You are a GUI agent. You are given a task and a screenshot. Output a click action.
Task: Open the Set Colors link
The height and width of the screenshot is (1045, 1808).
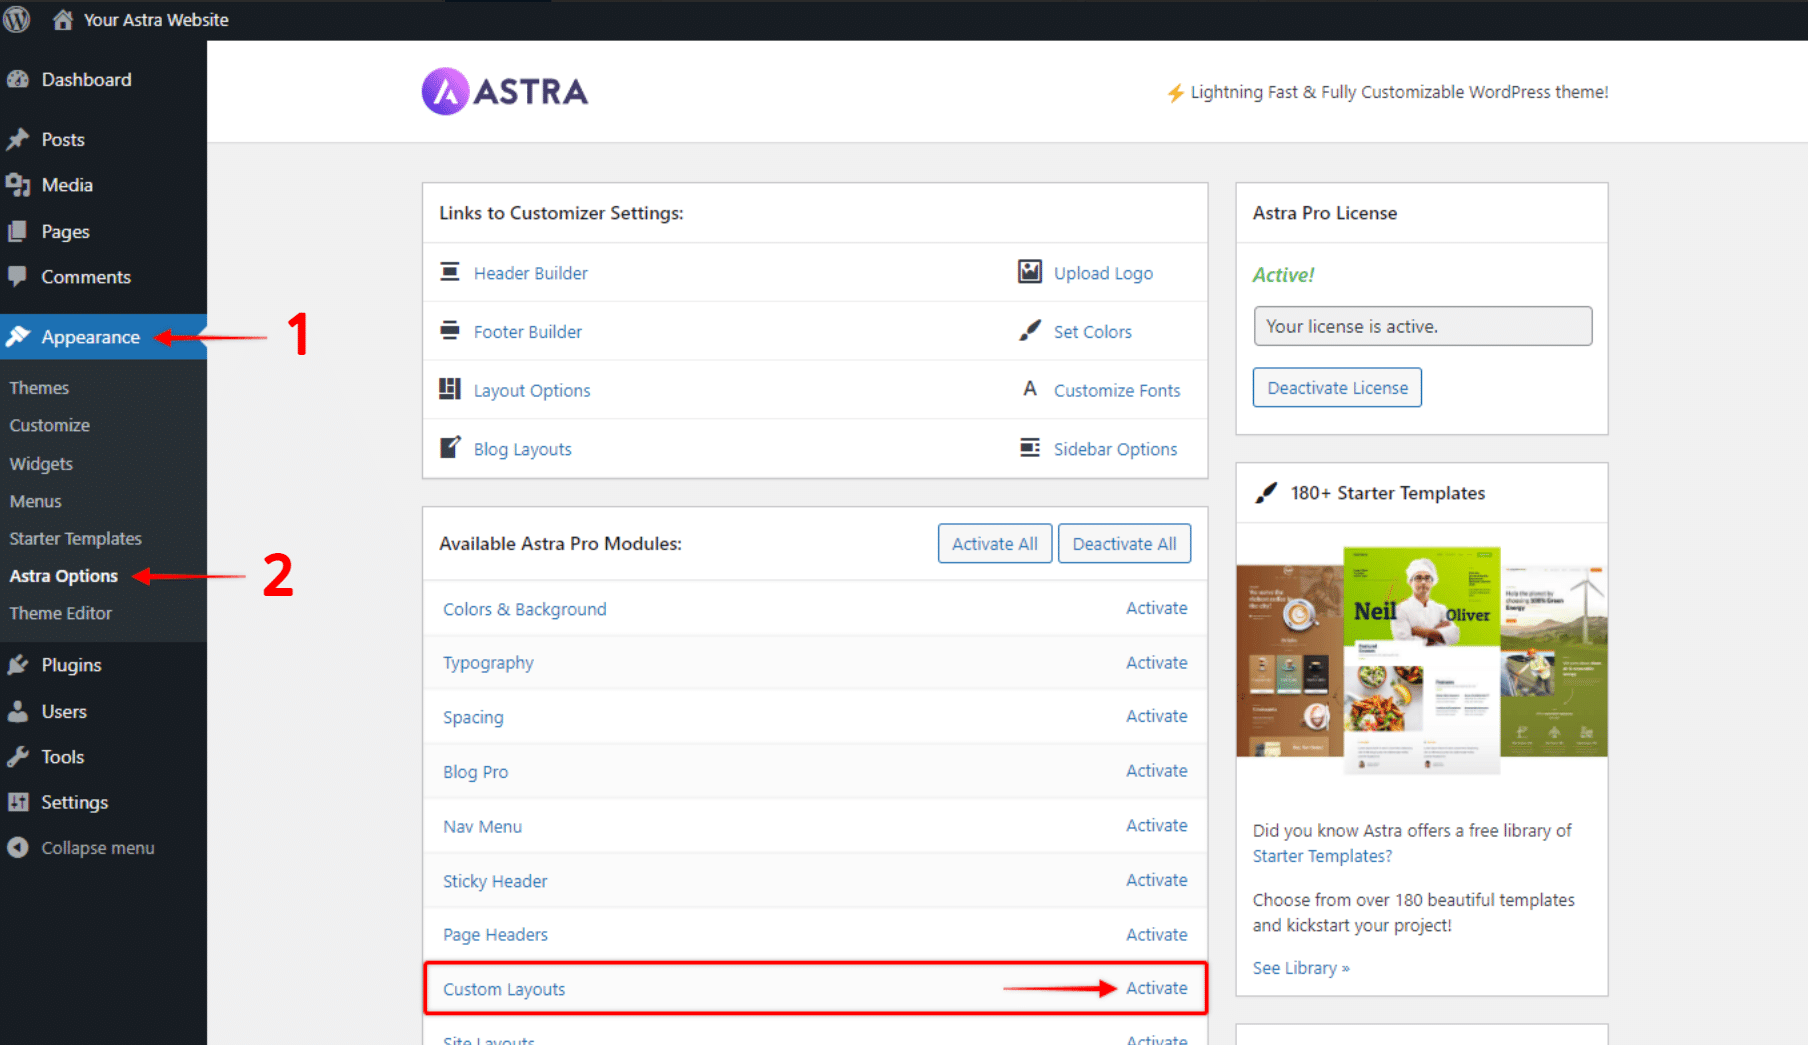click(x=1093, y=332)
